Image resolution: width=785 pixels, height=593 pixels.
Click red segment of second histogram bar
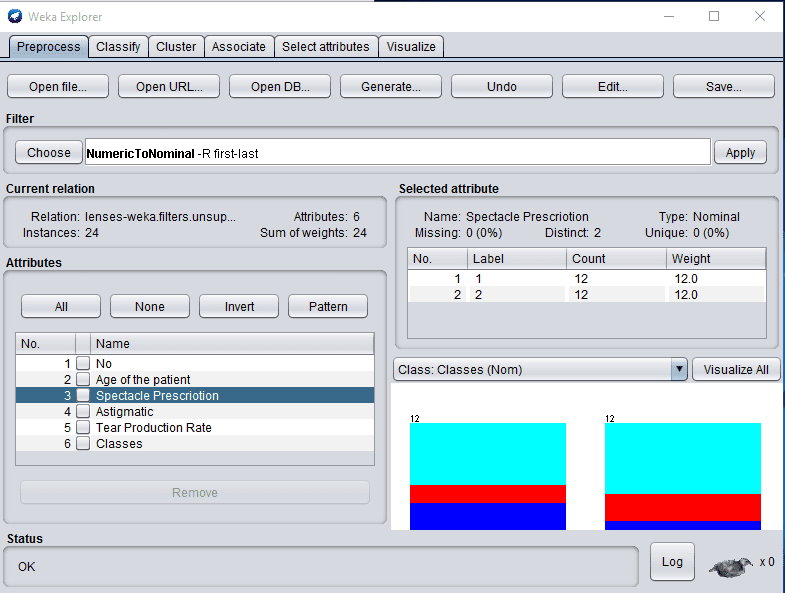[x=683, y=507]
